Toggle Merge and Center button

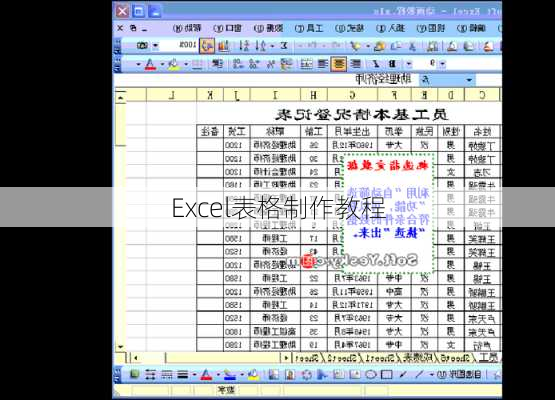point(307,64)
